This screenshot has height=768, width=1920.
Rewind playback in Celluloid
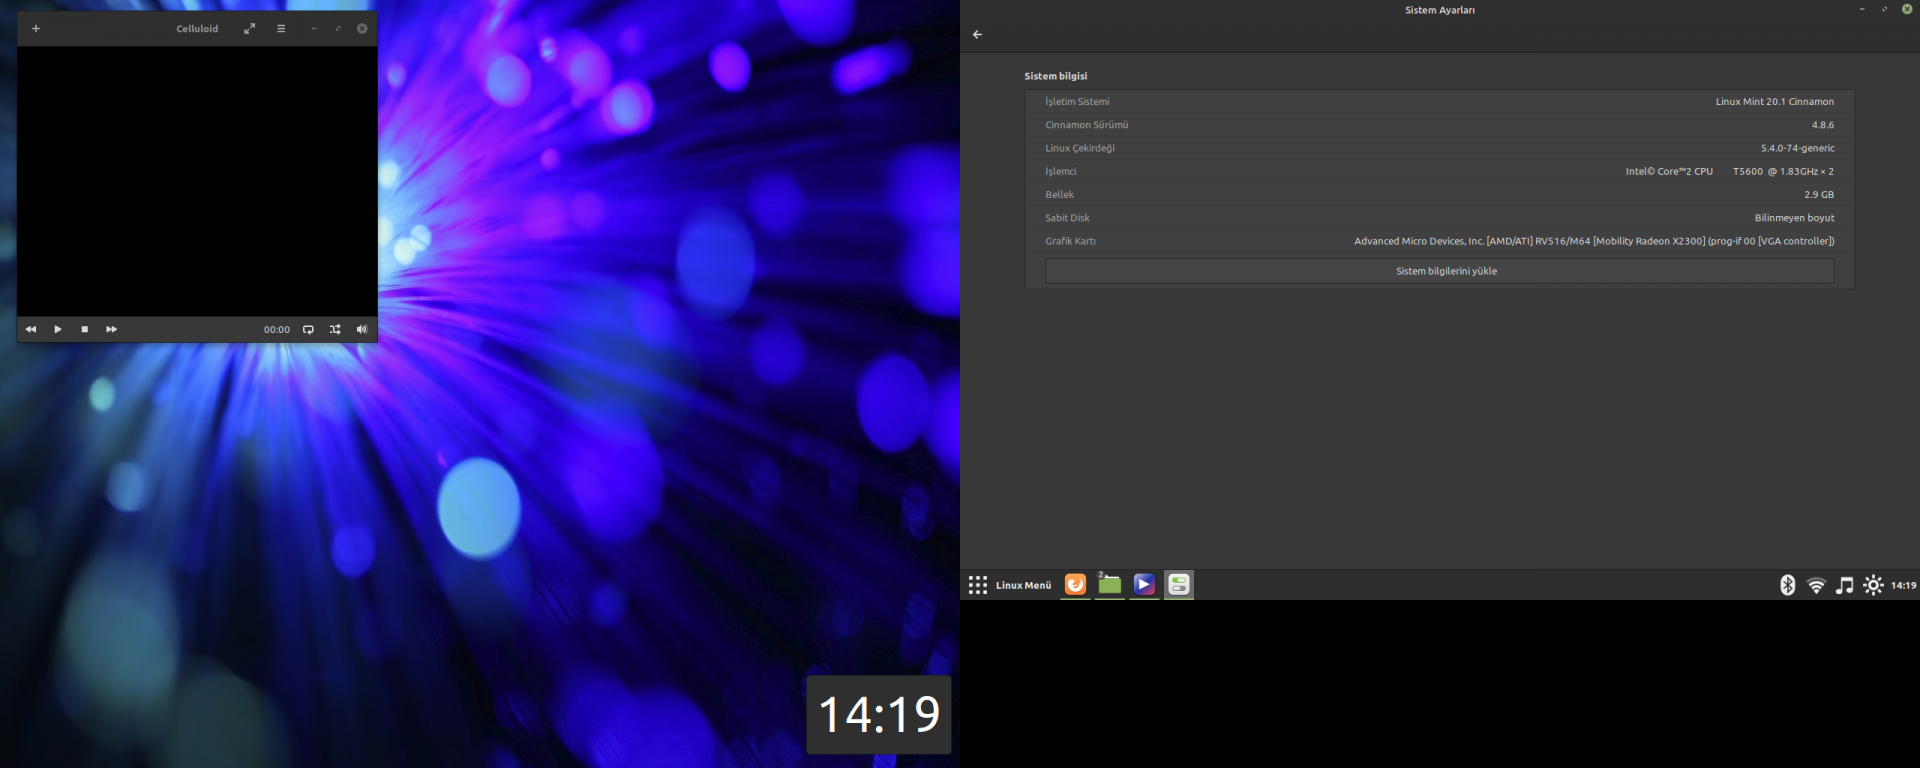(31, 329)
